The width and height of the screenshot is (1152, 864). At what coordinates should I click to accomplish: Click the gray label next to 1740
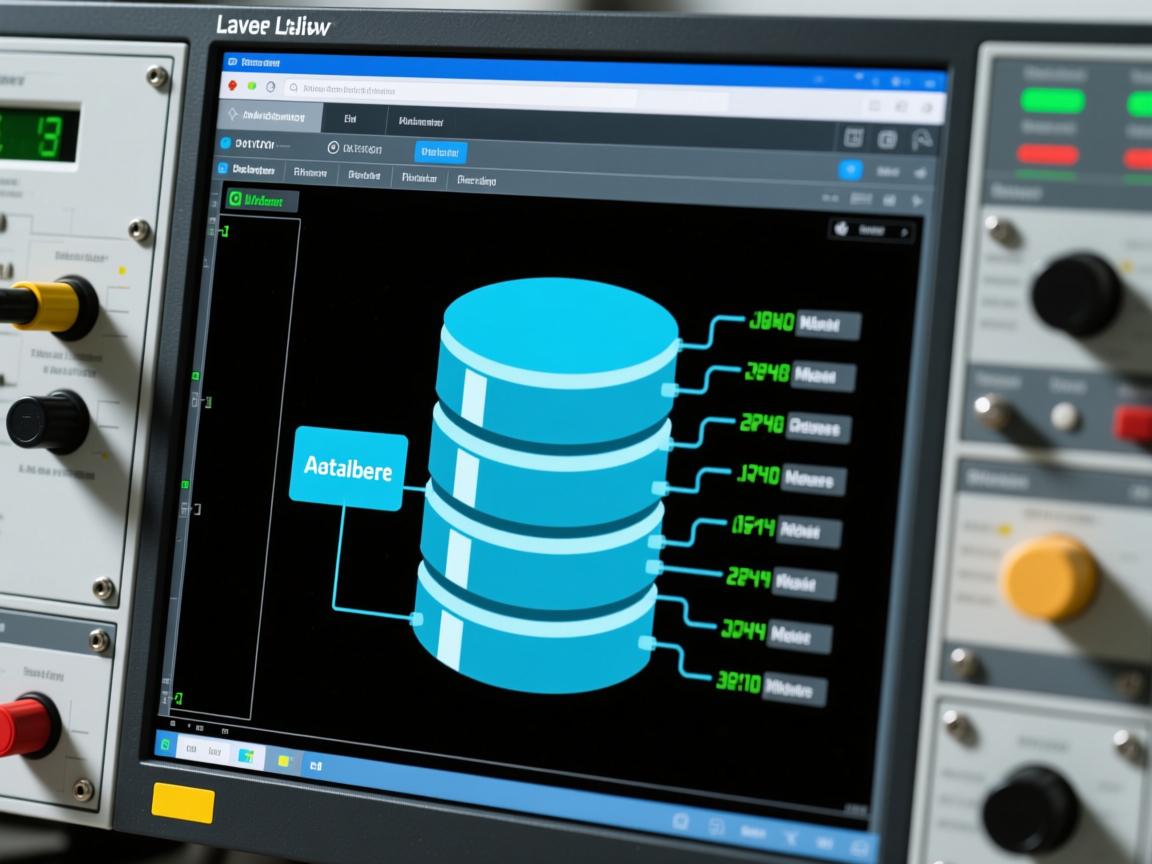click(813, 479)
